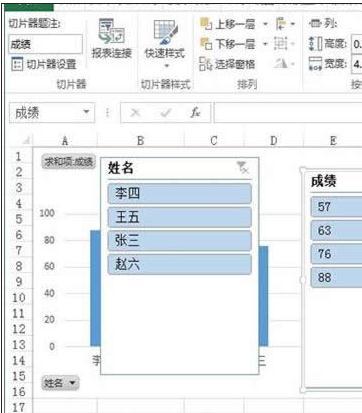Click the slicer height value field

357,44
